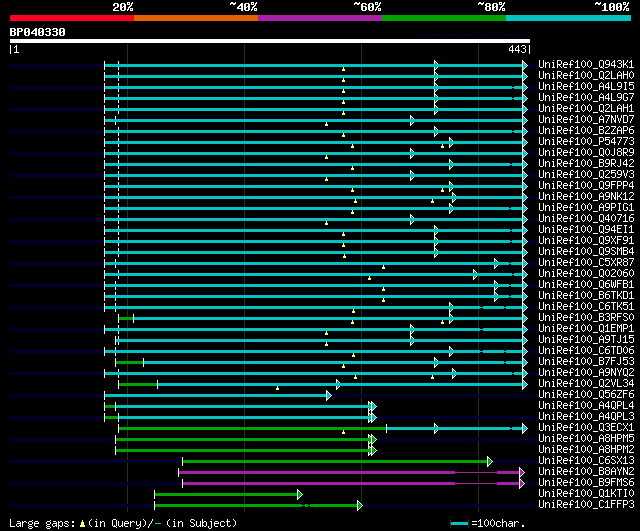Image resolution: width=640 pixels, height=531 pixels.
Task: Select the UniRef100_Q2LAH0 hit label
Action: (x=586, y=76)
